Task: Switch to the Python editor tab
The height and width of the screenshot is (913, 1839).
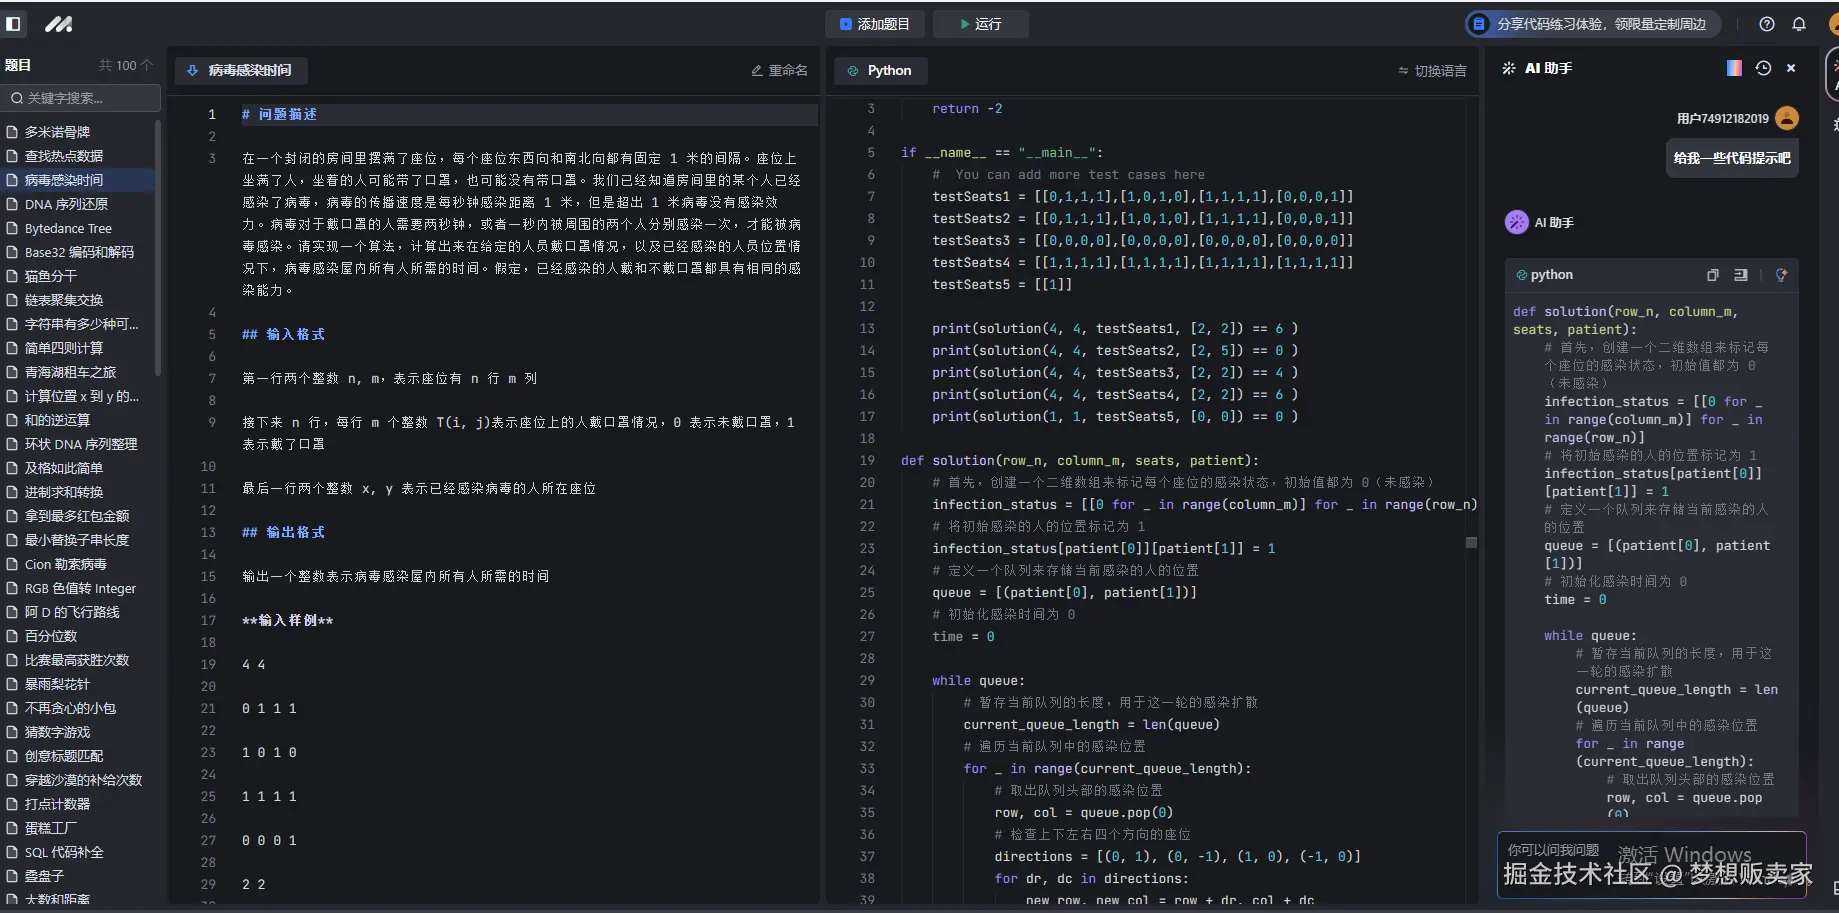Action: (x=879, y=70)
